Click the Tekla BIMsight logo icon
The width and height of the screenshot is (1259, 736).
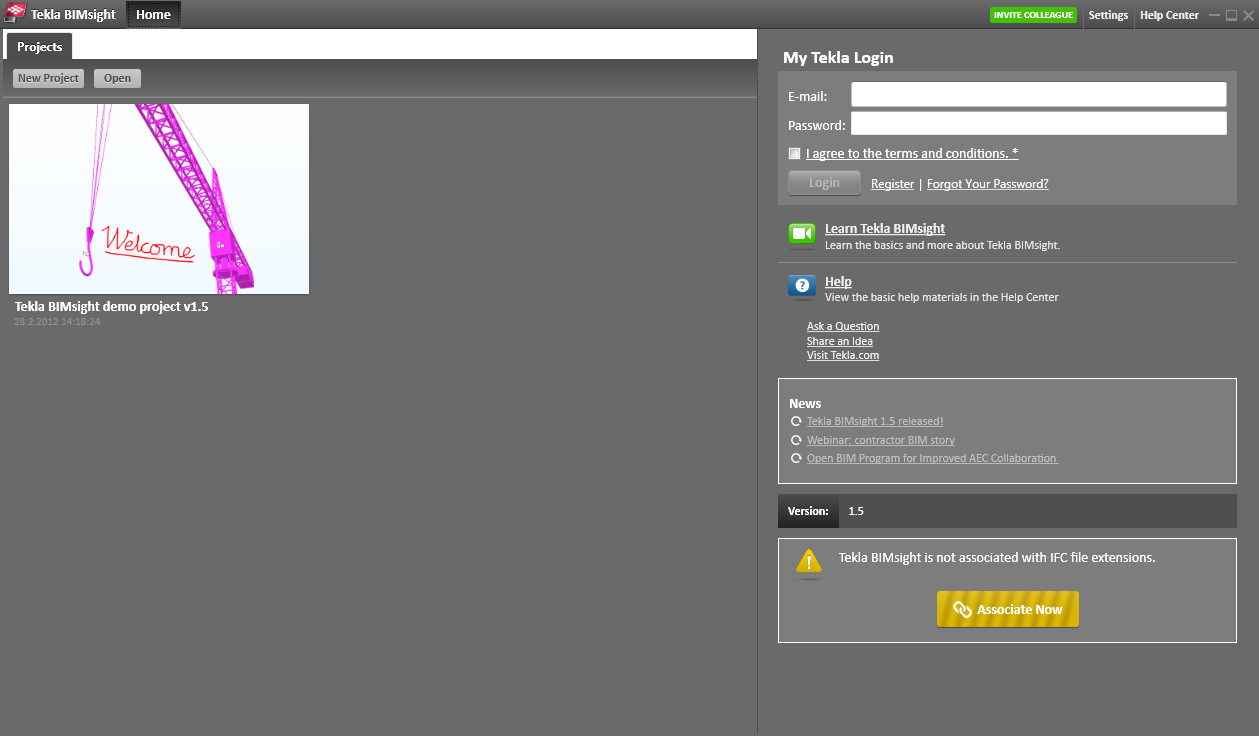(x=14, y=14)
